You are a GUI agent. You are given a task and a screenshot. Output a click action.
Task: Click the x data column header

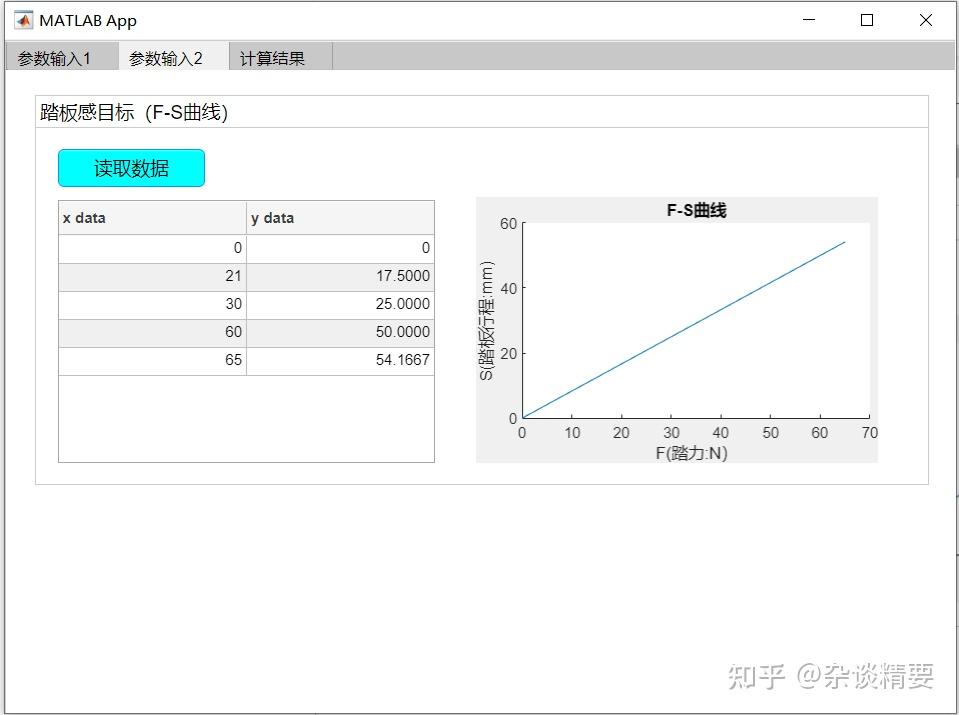pos(150,217)
